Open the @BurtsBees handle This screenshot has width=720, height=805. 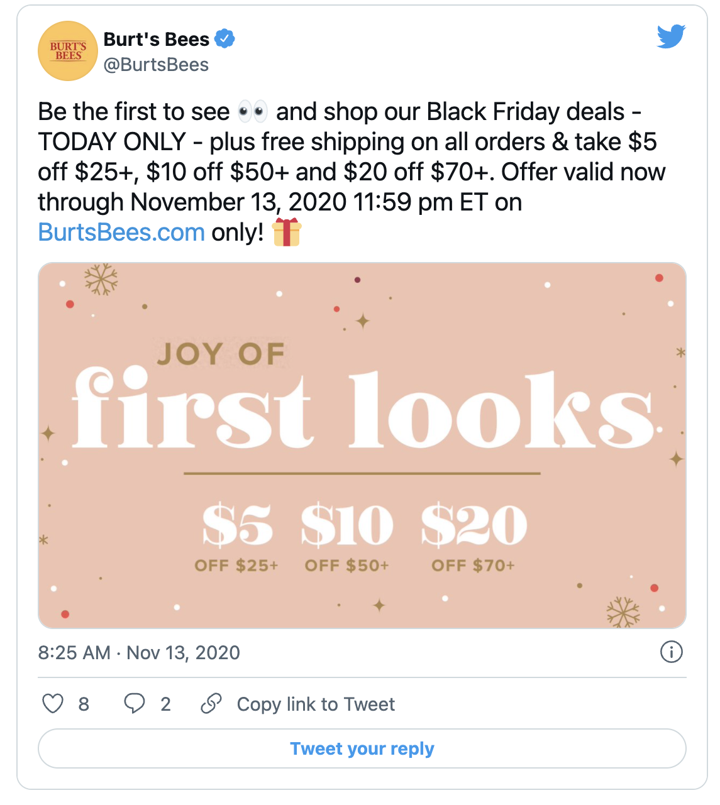tap(156, 65)
